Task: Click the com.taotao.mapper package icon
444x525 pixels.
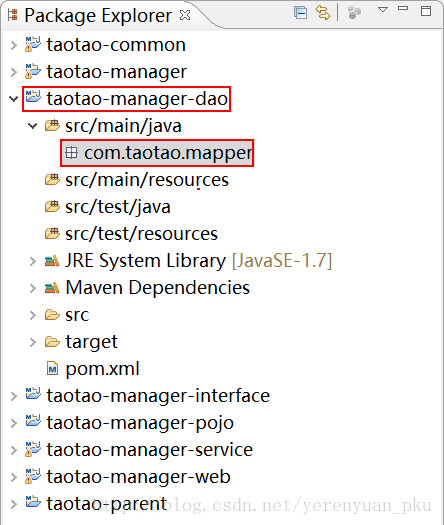Action: point(71,153)
